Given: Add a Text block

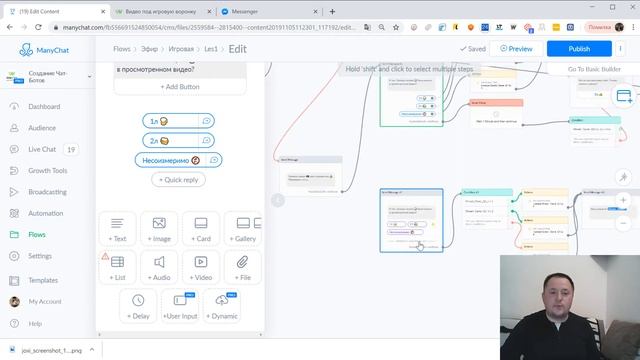Looking at the screenshot, I should point(118,229).
